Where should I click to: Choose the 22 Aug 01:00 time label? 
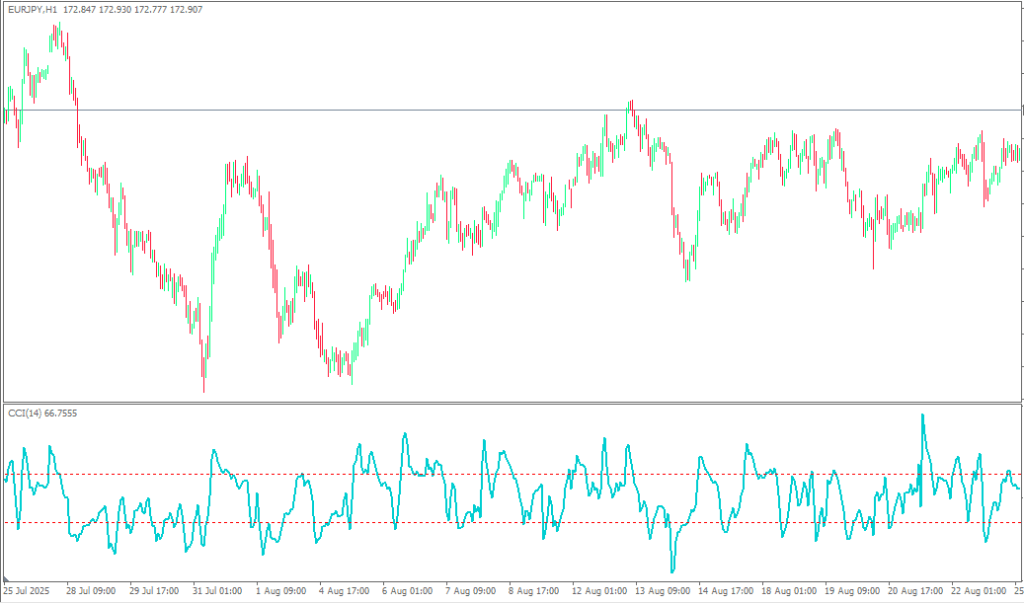[x=977, y=591]
